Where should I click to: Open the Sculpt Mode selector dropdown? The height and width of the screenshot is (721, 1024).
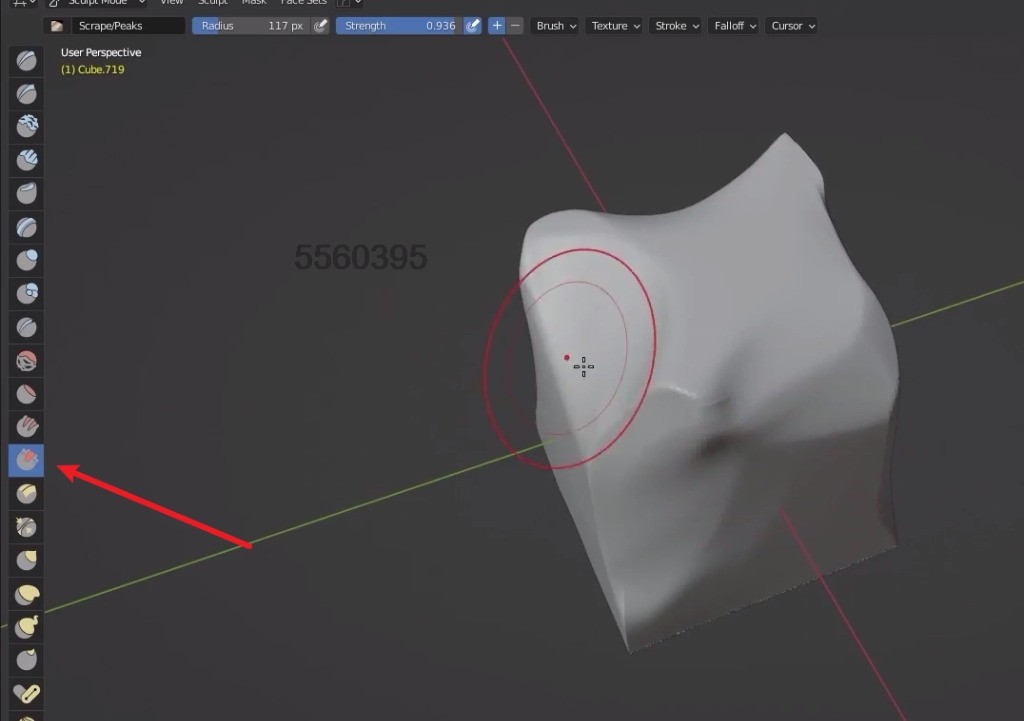[97, 3]
